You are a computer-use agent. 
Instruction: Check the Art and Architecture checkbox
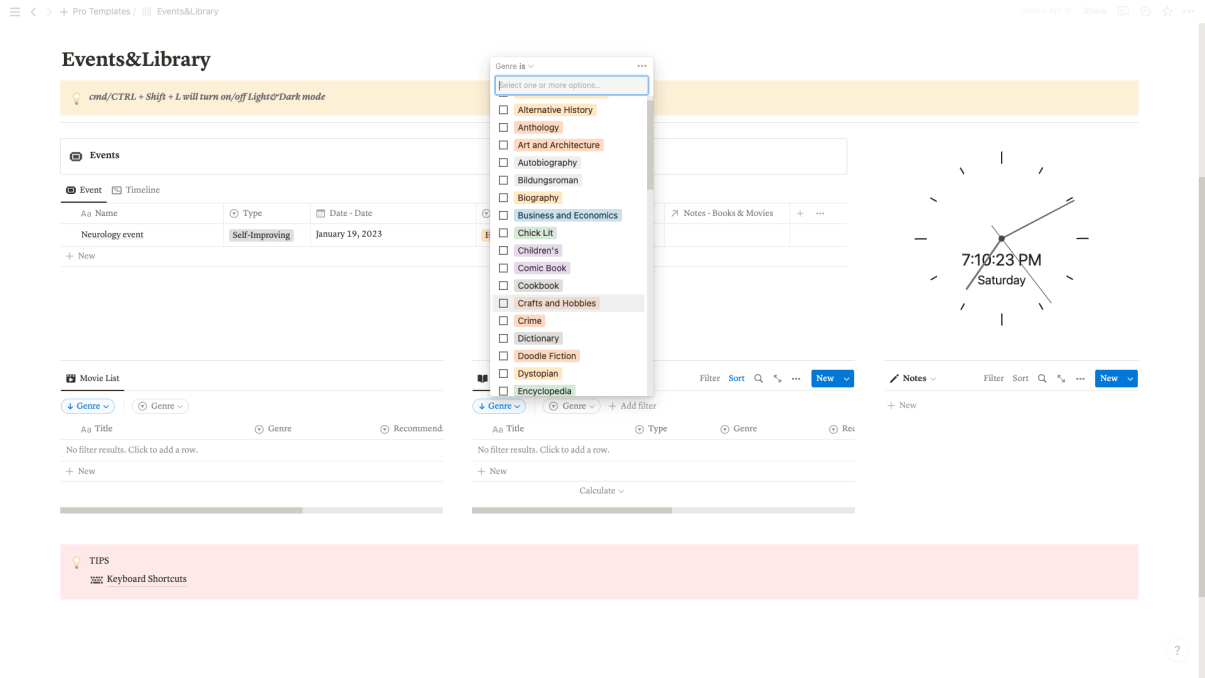[x=503, y=145]
